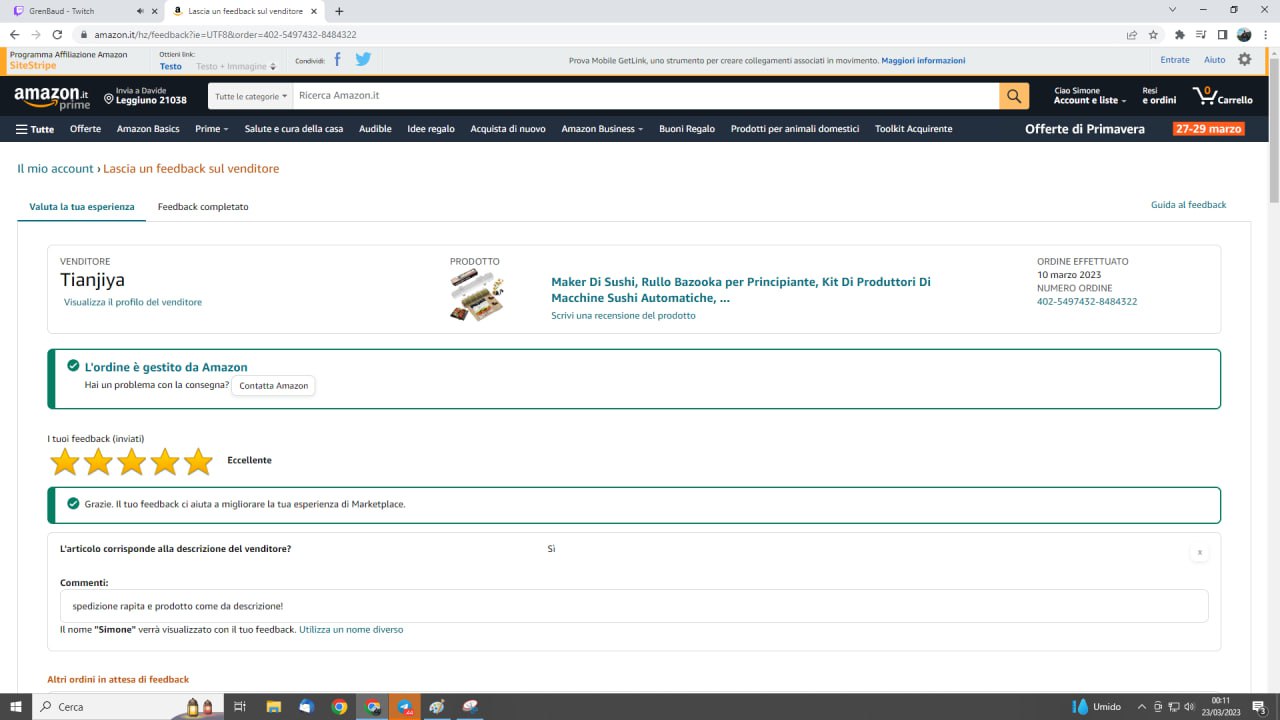Click the 'Testo' SiteStripe link option

[x=171, y=66]
